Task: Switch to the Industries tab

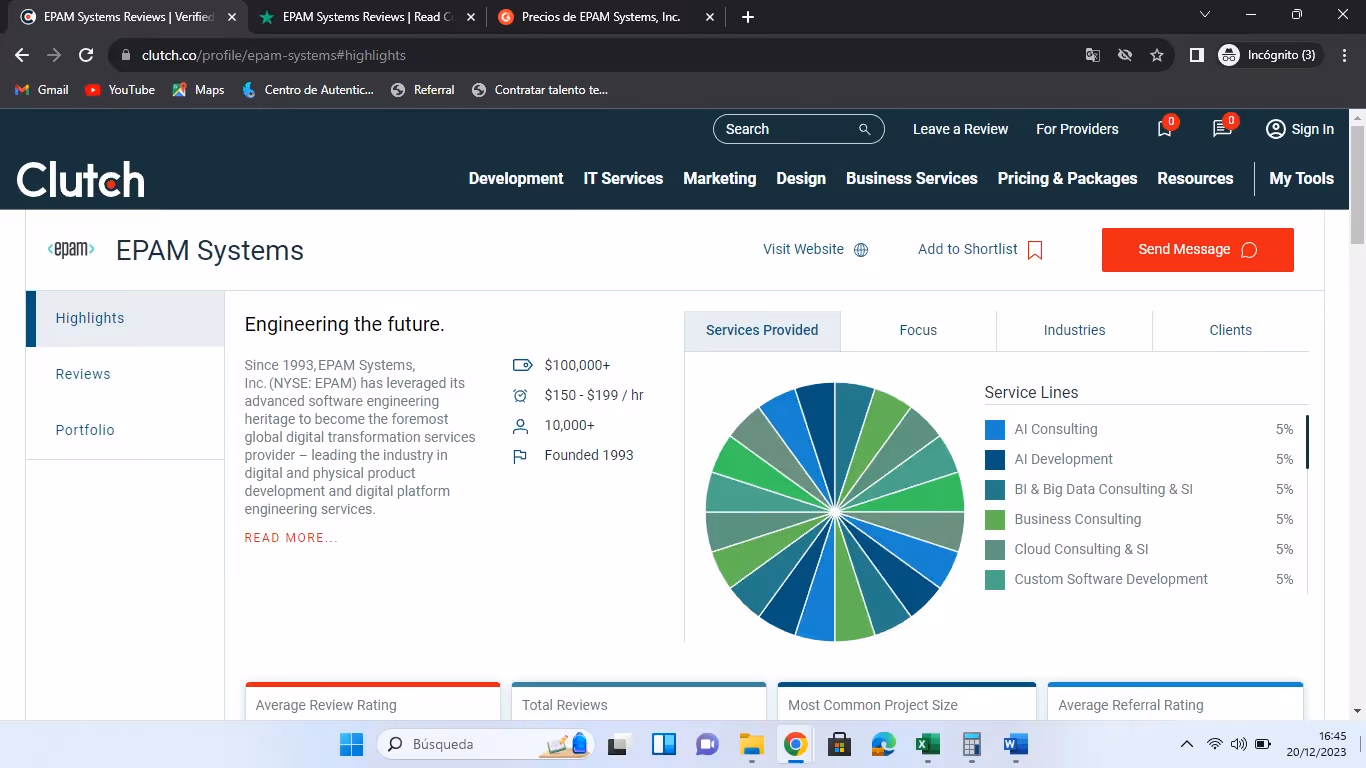Action: [1074, 330]
